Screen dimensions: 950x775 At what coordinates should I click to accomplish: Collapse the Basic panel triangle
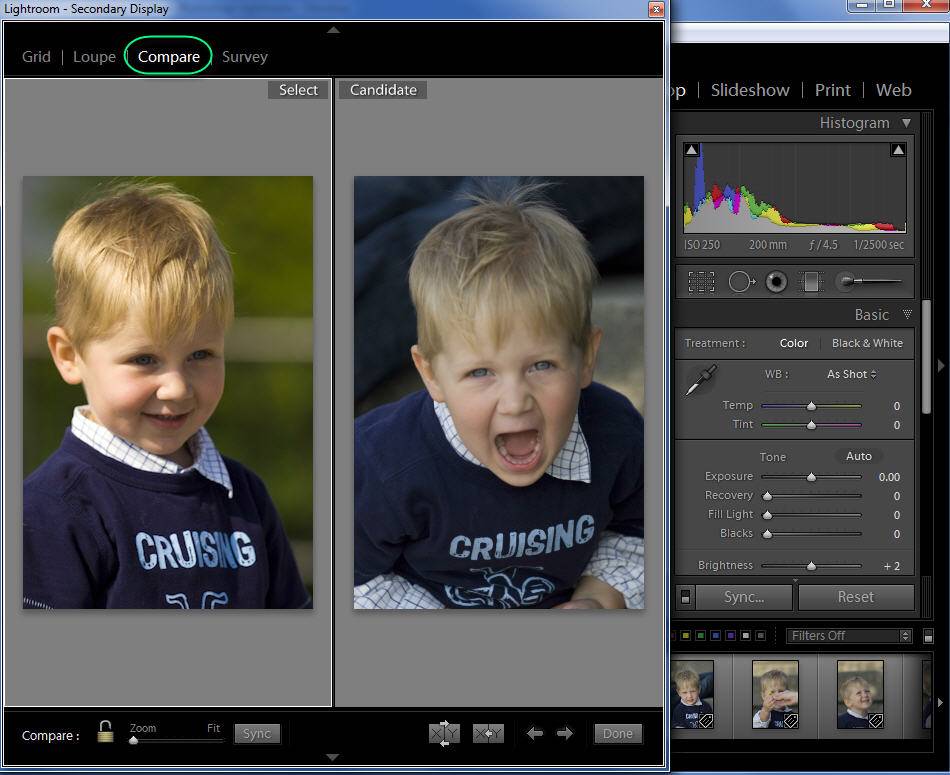point(907,314)
